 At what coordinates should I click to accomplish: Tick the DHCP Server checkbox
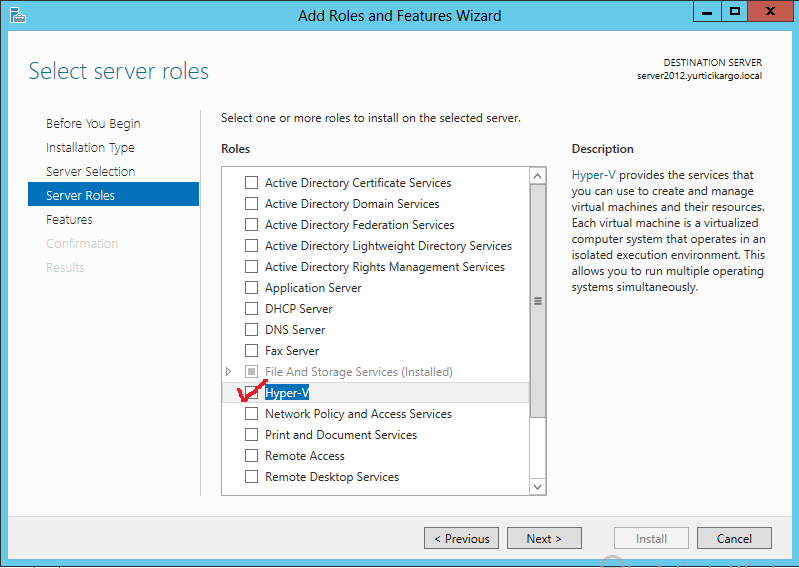[251, 309]
